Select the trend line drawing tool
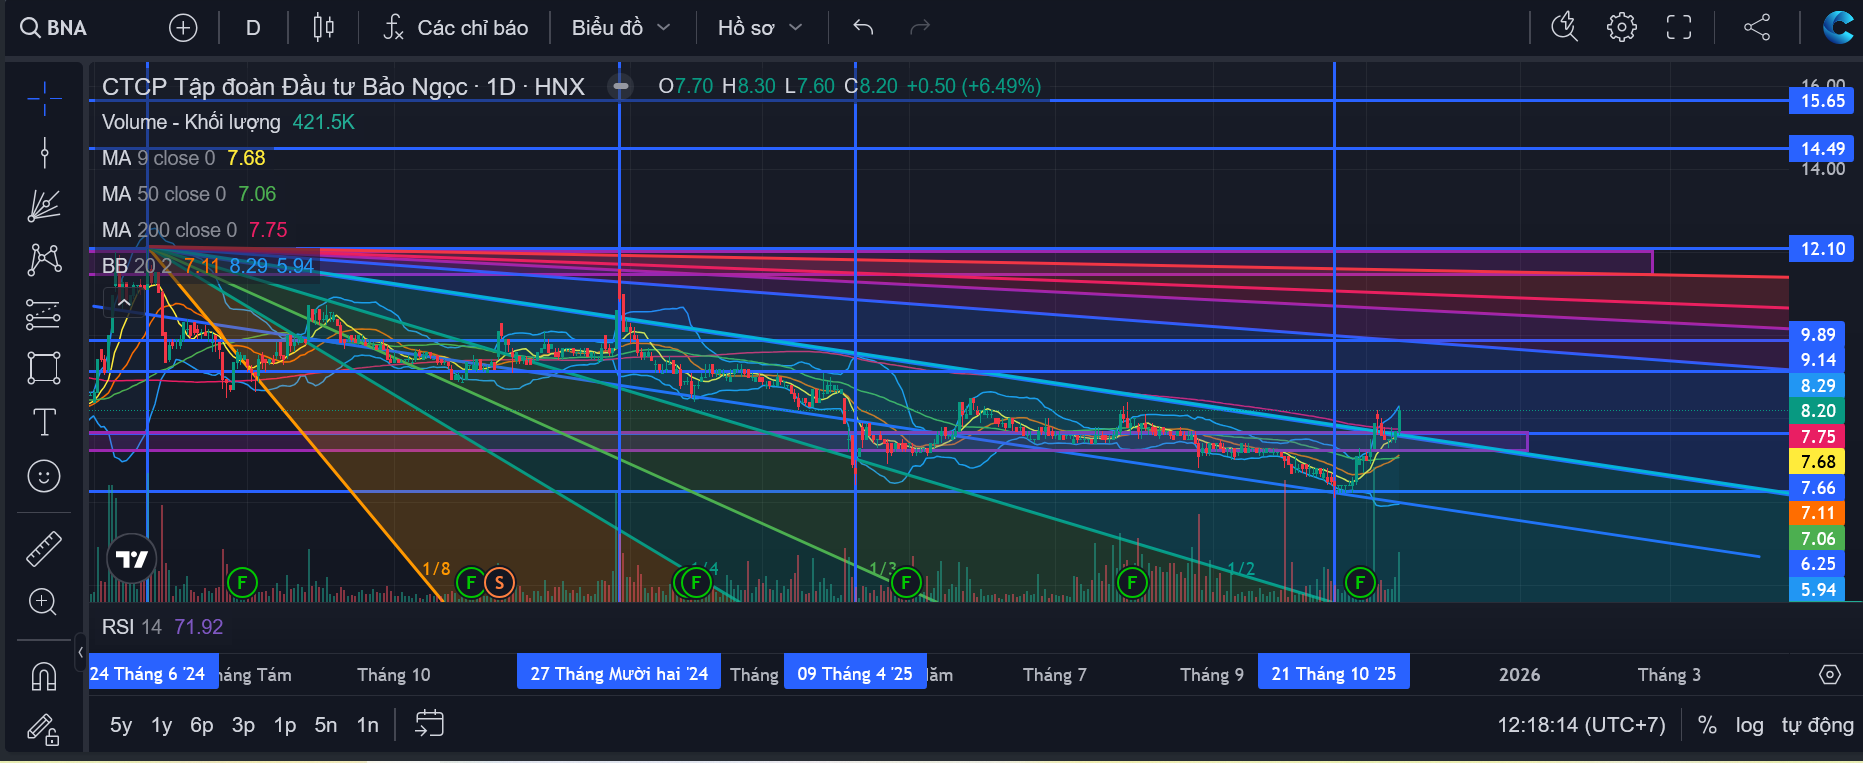Image resolution: width=1863 pixels, height=763 pixels. pos(44,152)
